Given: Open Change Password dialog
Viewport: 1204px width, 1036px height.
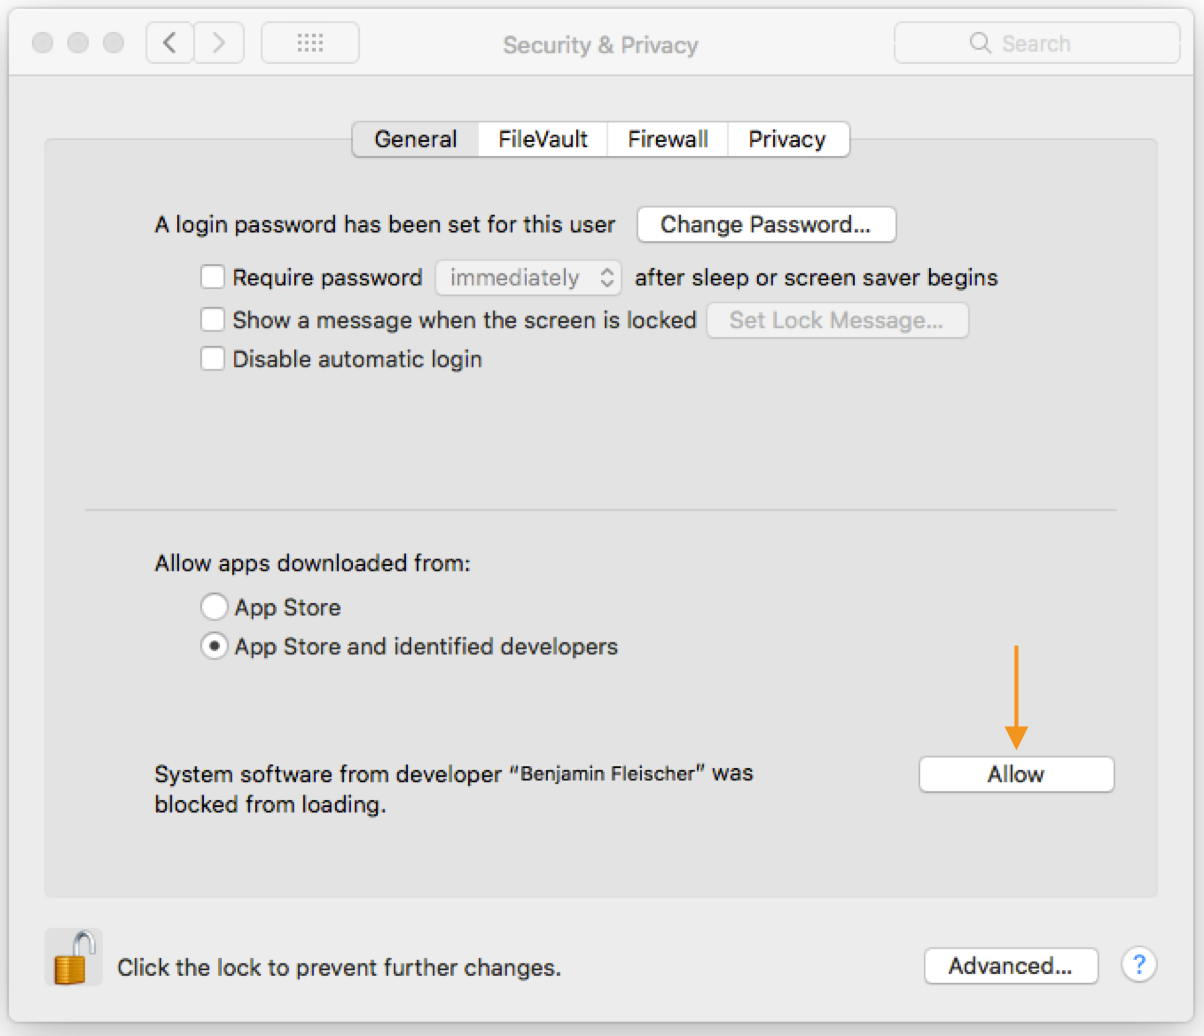Looking at the screenshot, I should pyautogui.click(x=766, y=225).
